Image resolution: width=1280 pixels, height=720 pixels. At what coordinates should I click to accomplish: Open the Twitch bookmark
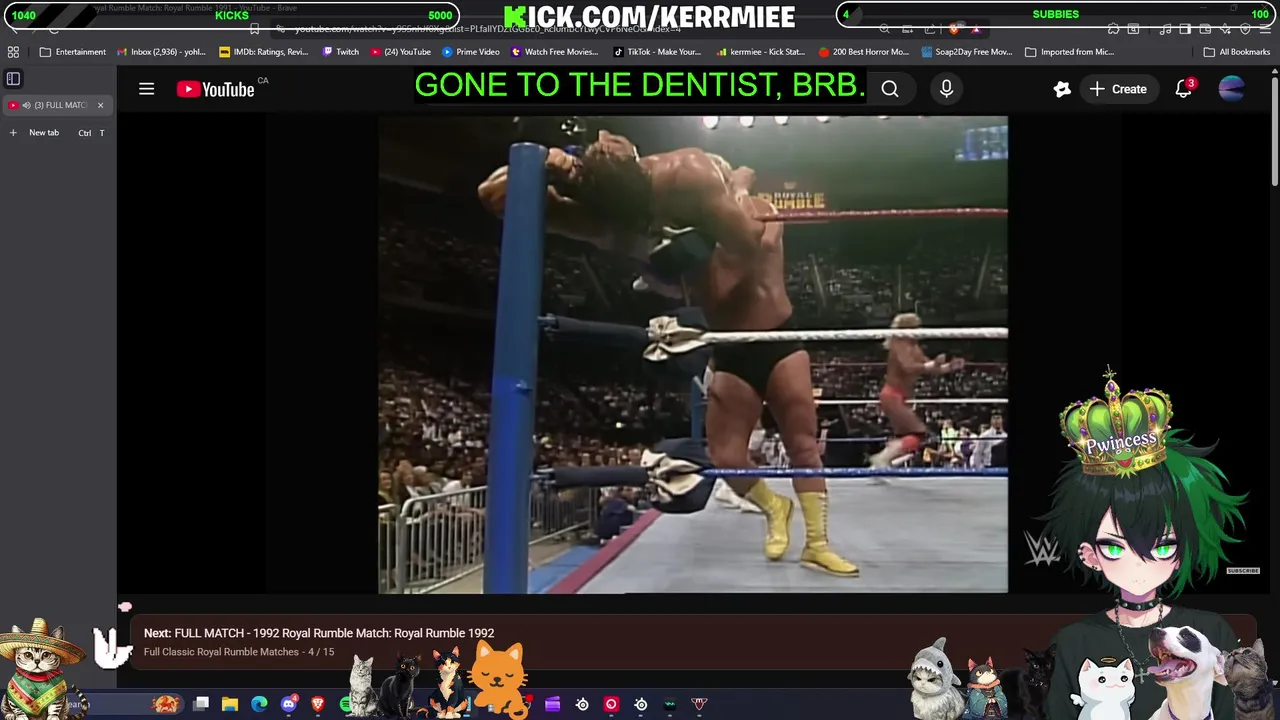(341, 52)
